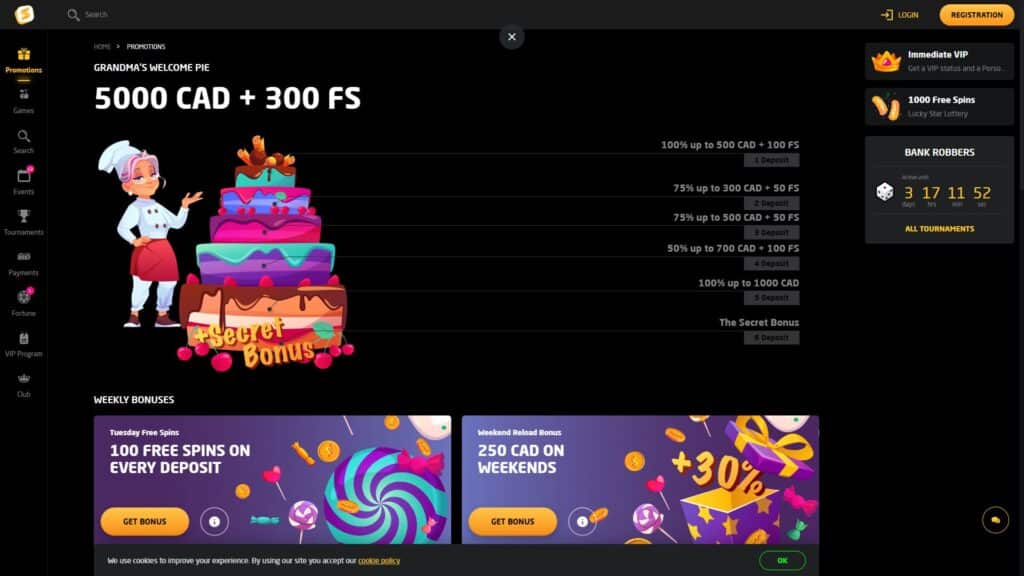Click the Registration button
The image size is (1024, 576).
click(x=976, y=14)
